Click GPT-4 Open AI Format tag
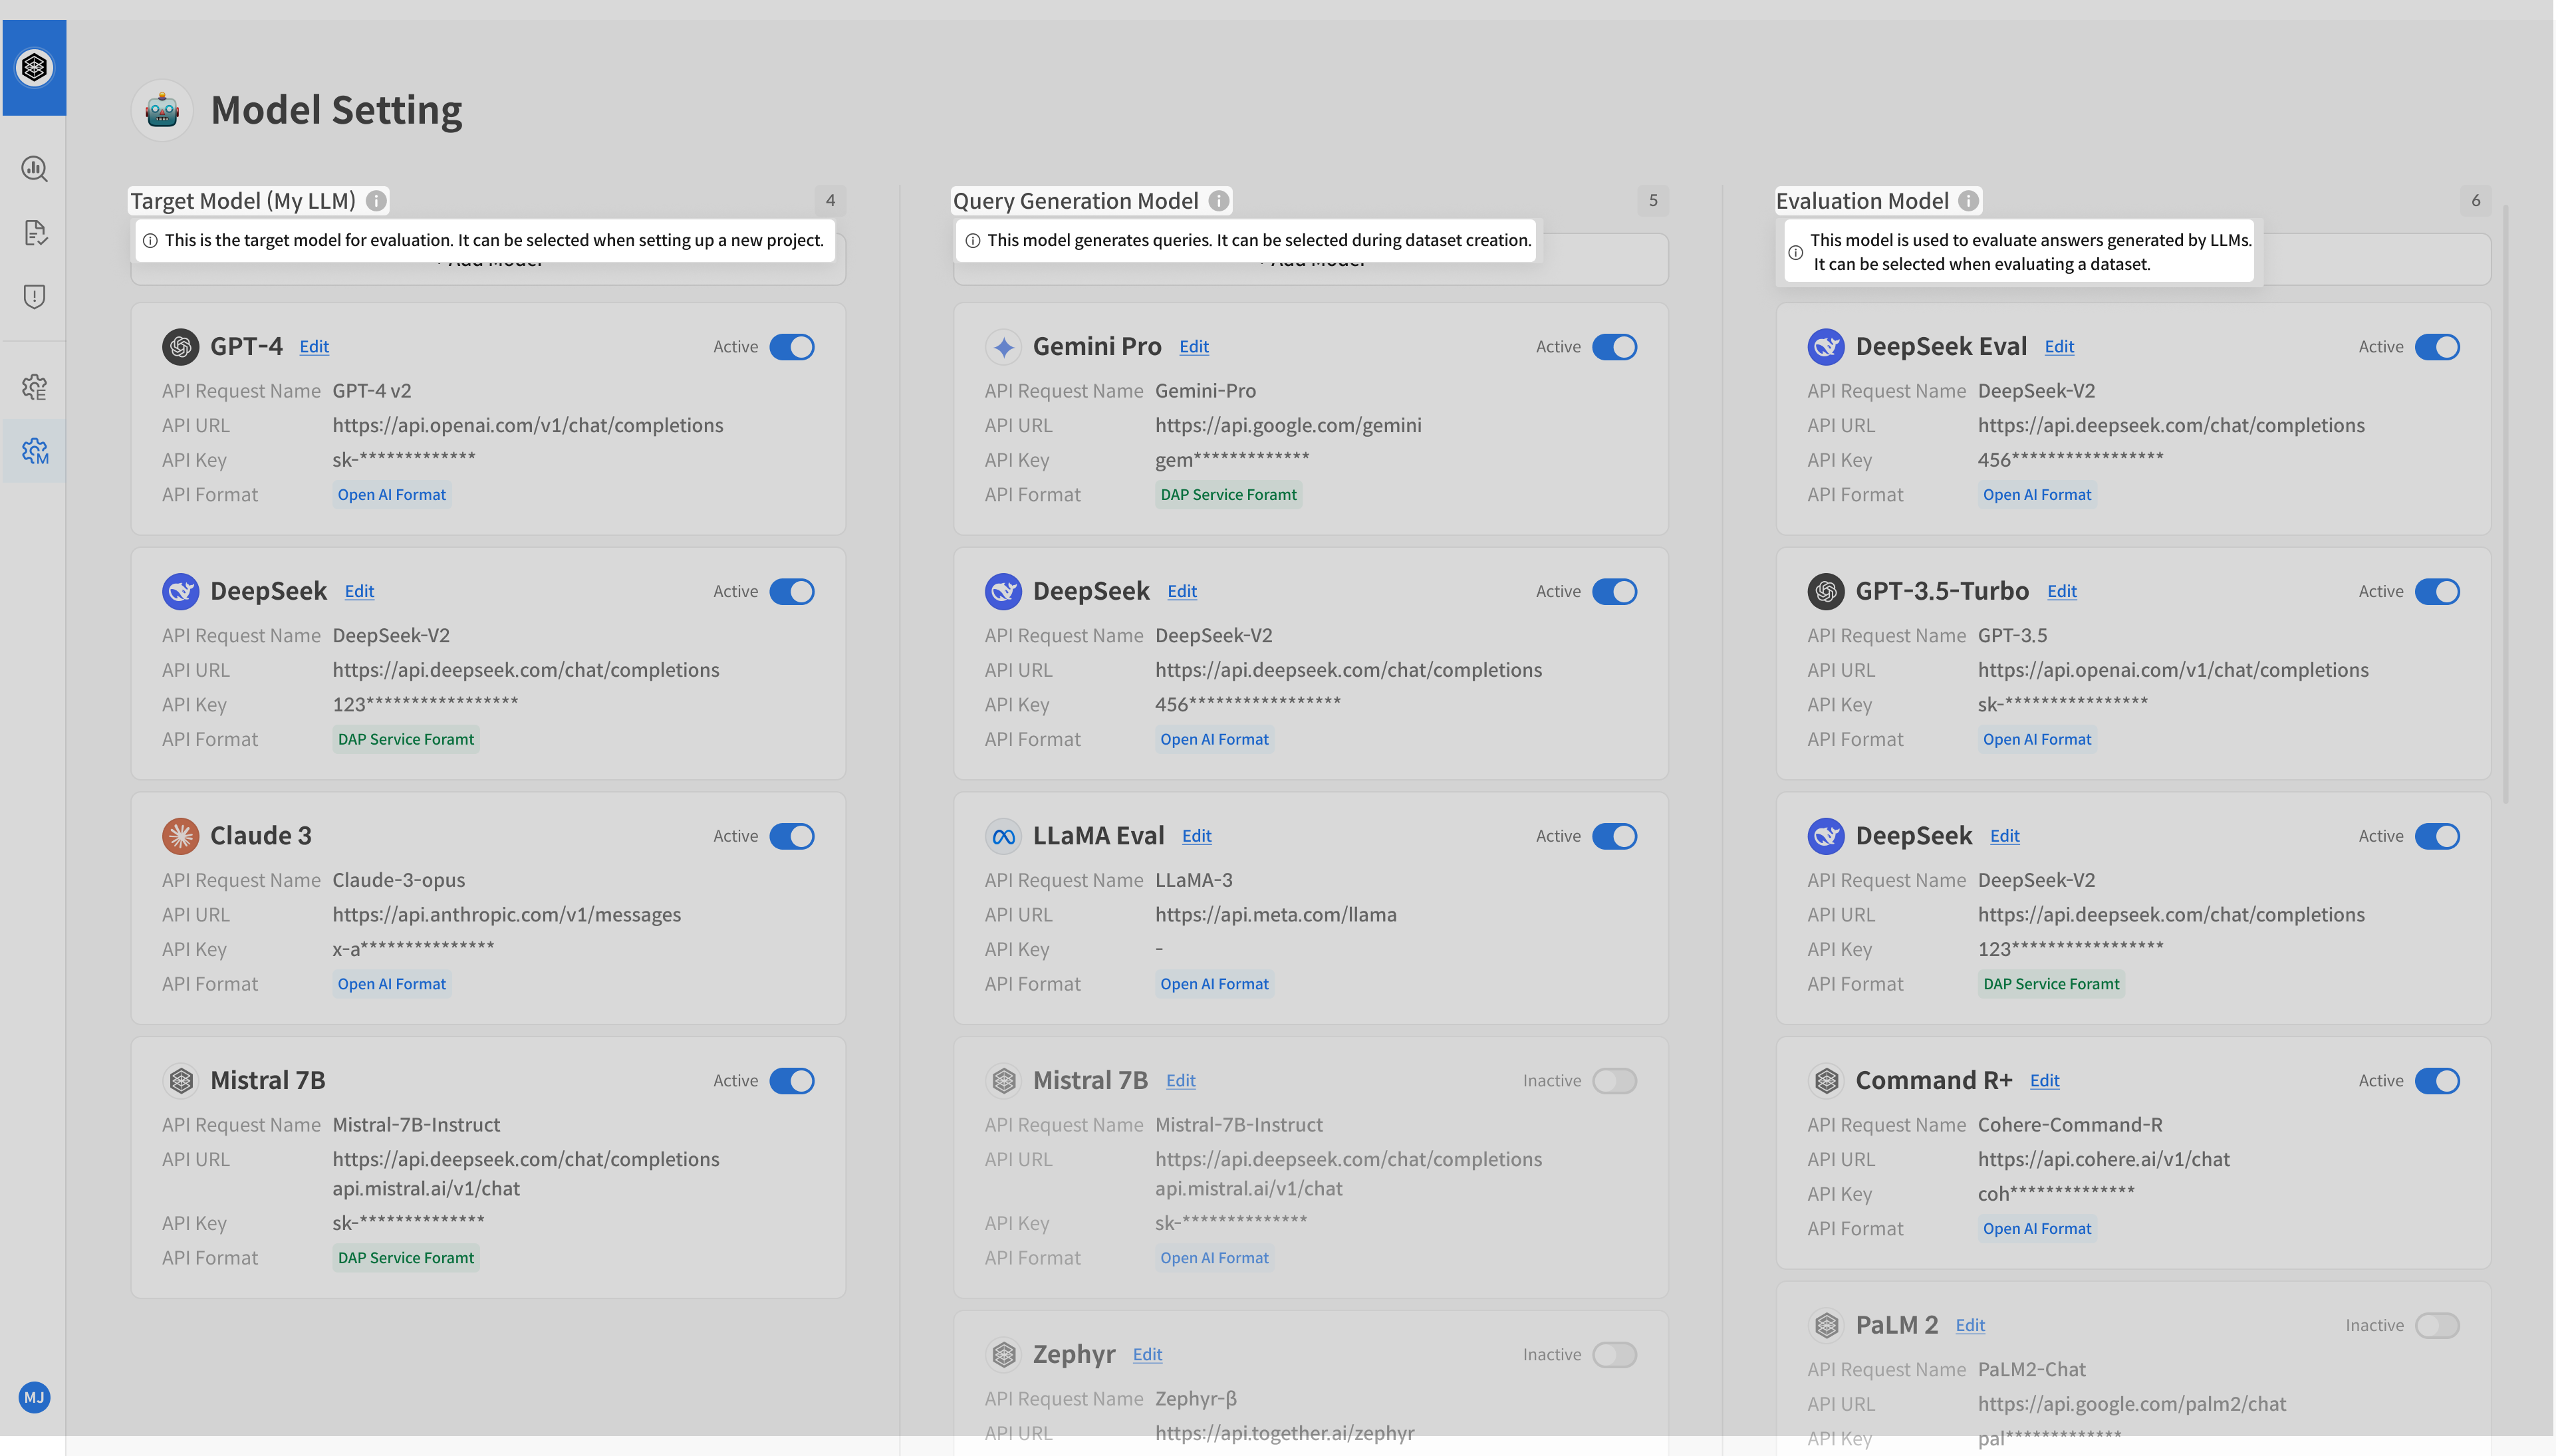 (x=392, y=495)
